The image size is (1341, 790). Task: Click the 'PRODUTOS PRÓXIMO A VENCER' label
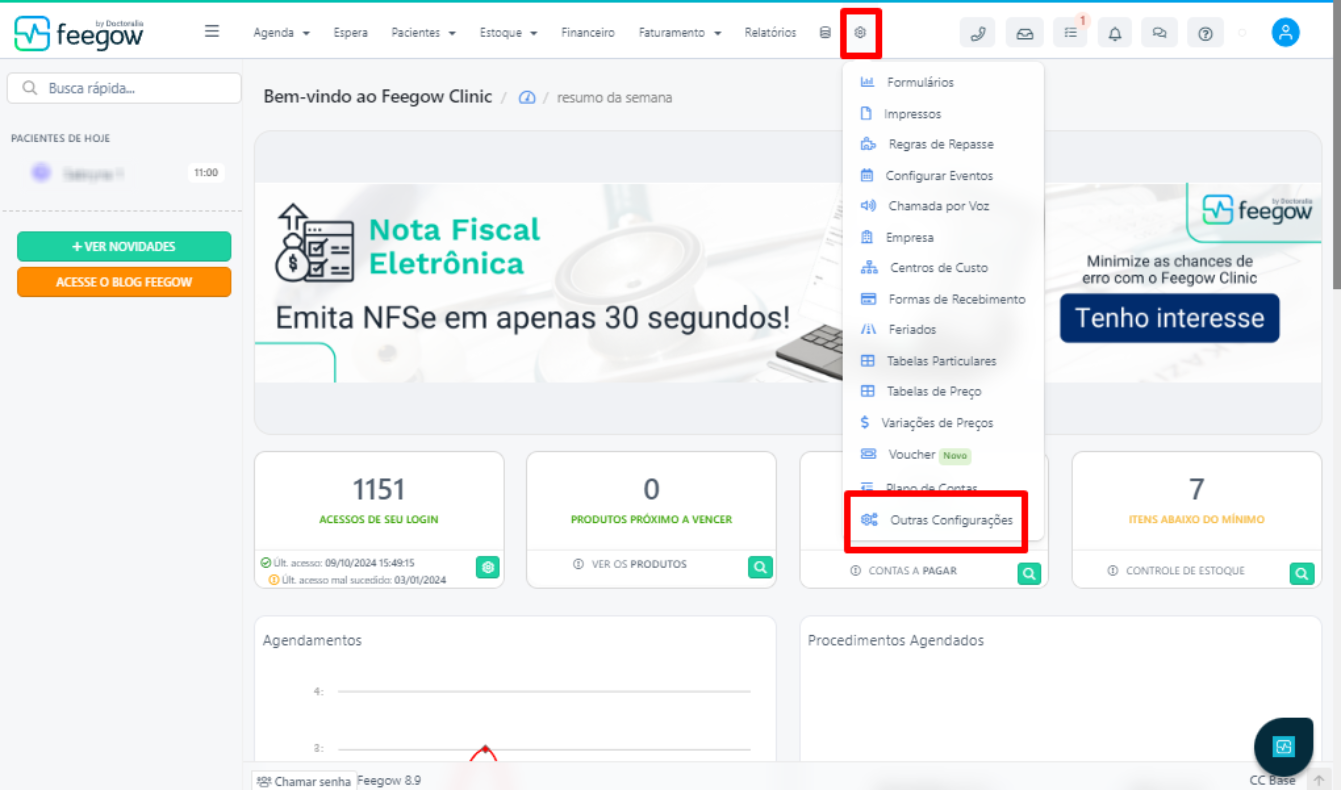pos(651,519)
